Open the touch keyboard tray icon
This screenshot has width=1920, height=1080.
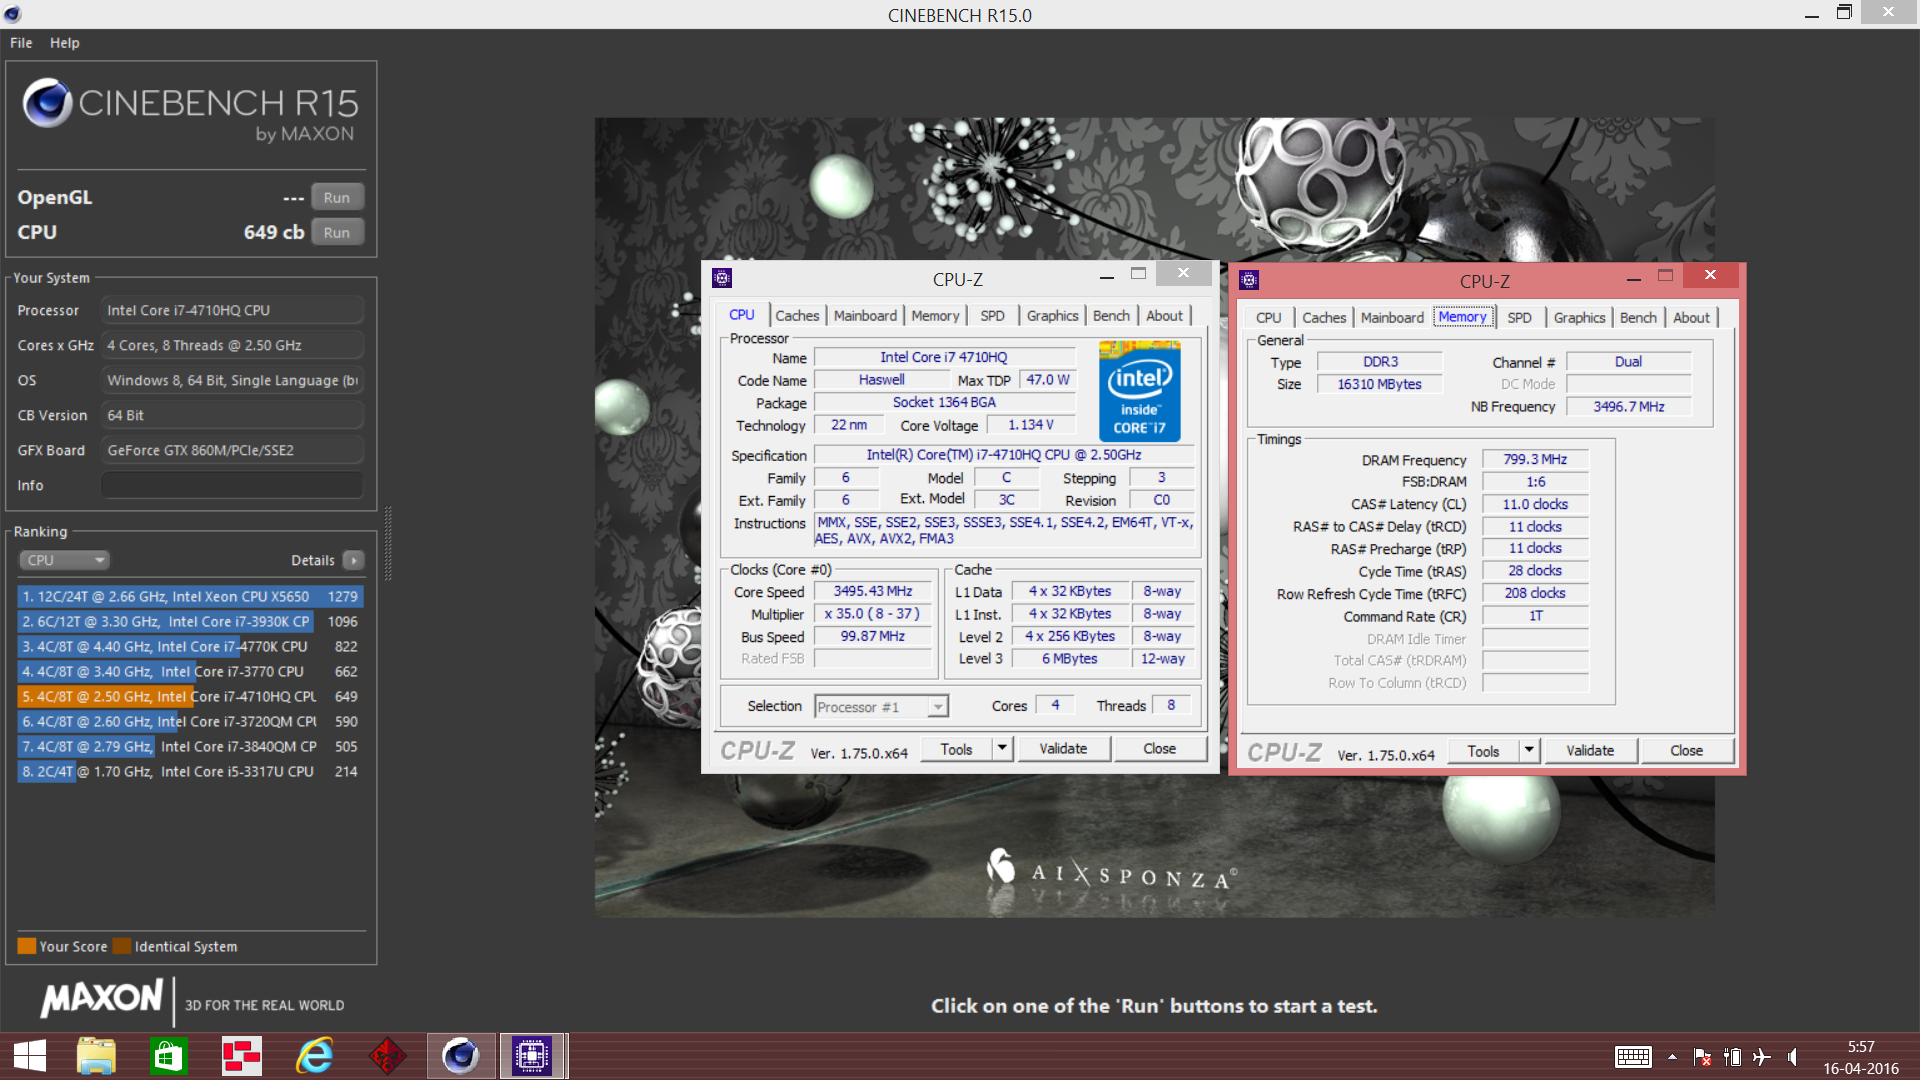1633,1057
